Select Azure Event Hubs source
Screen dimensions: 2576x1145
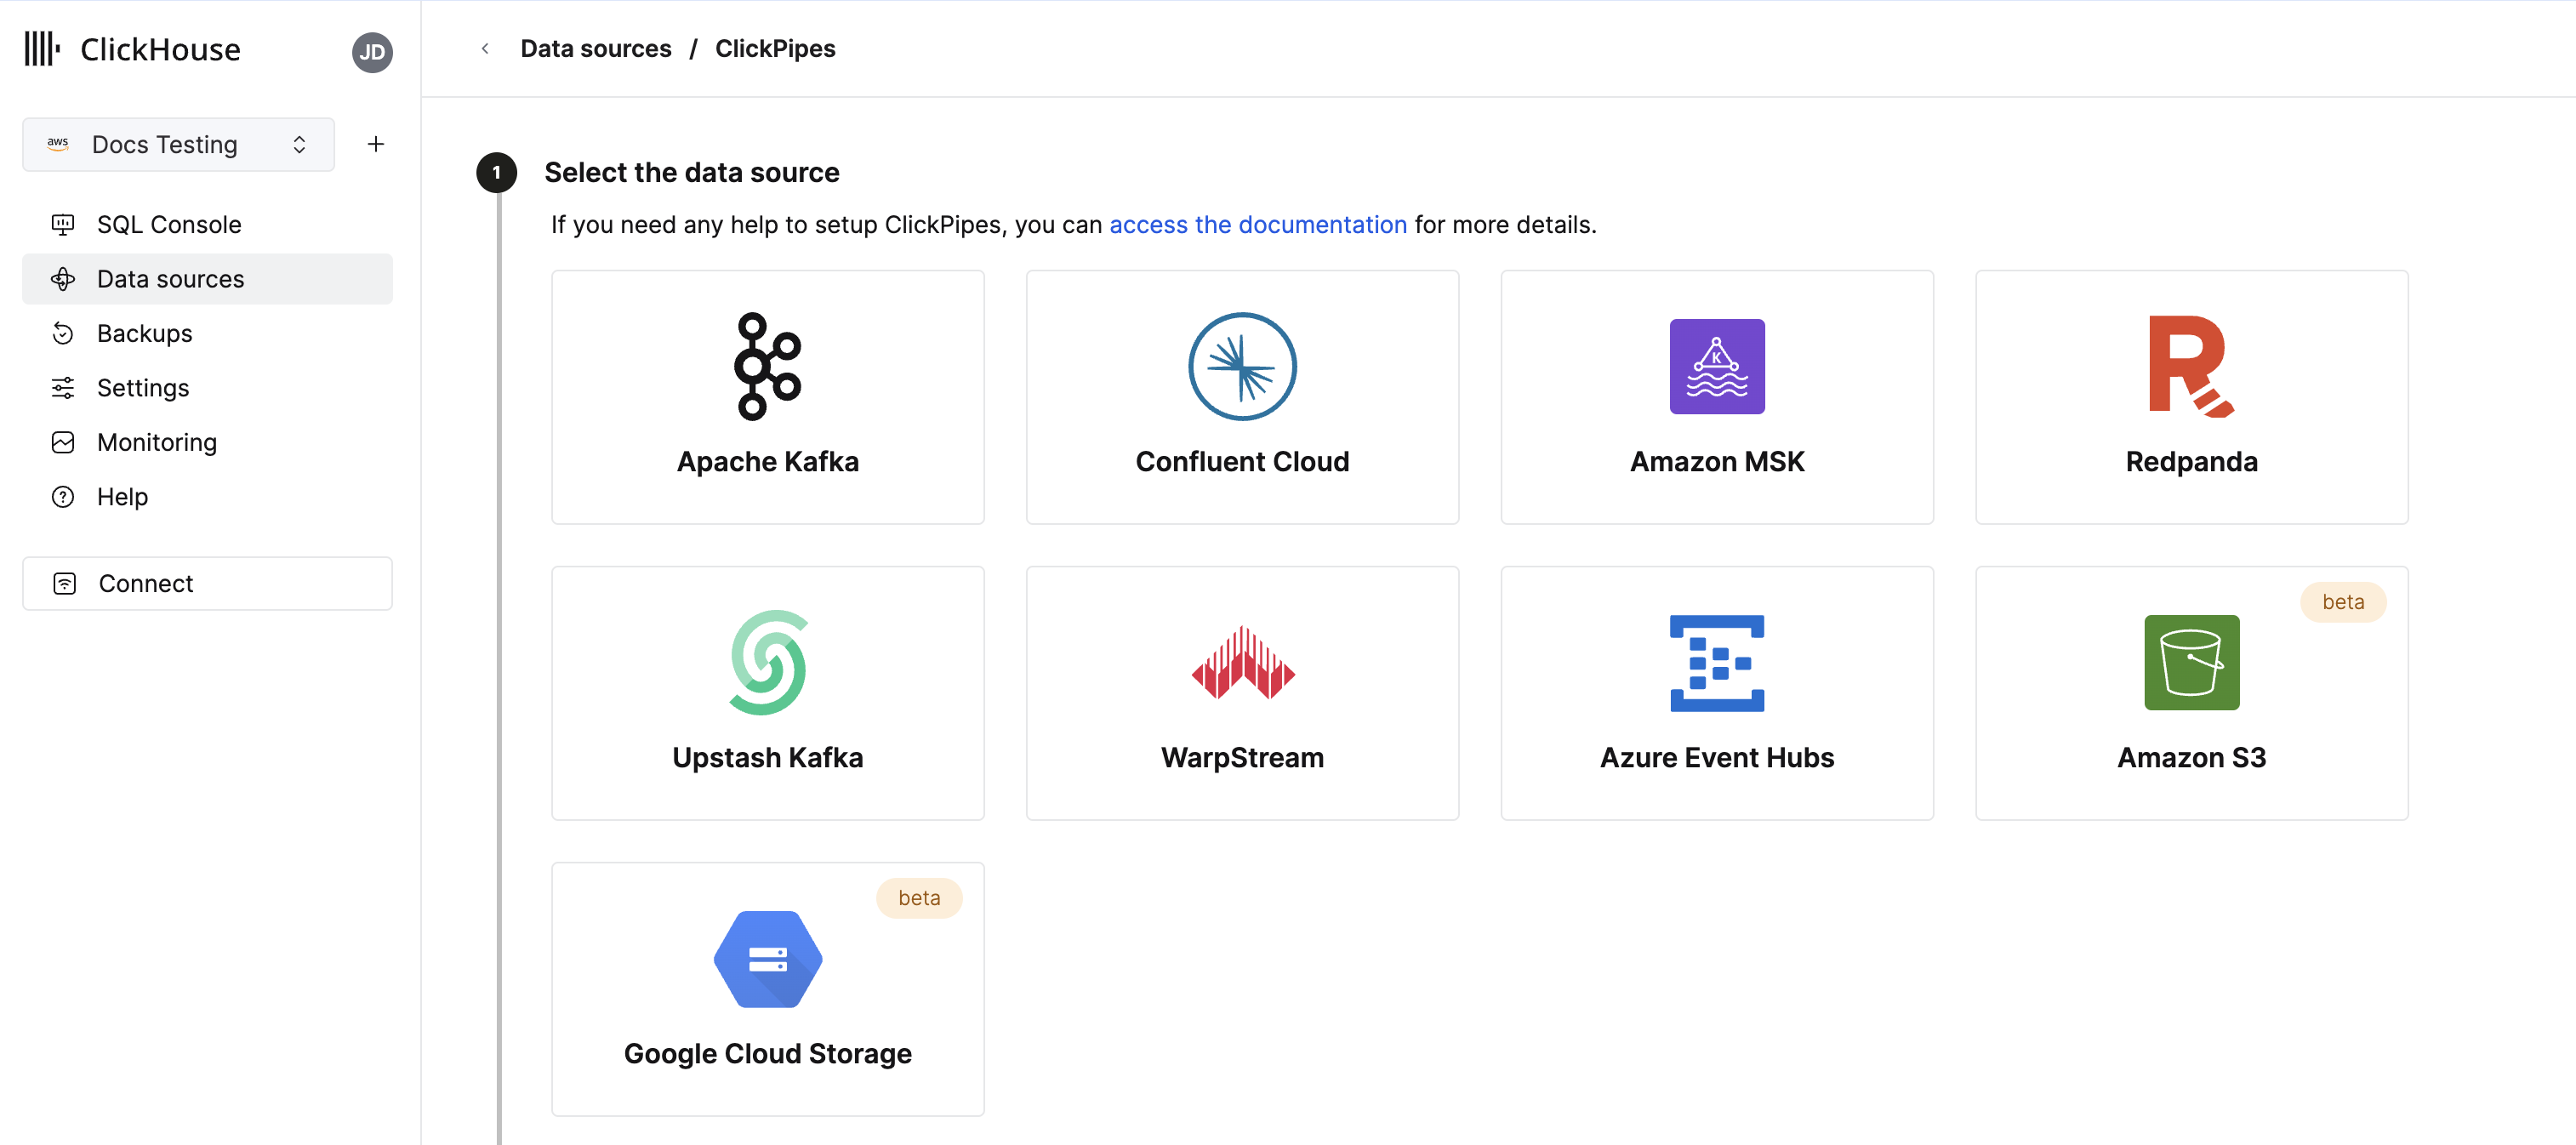point(1716,692)
